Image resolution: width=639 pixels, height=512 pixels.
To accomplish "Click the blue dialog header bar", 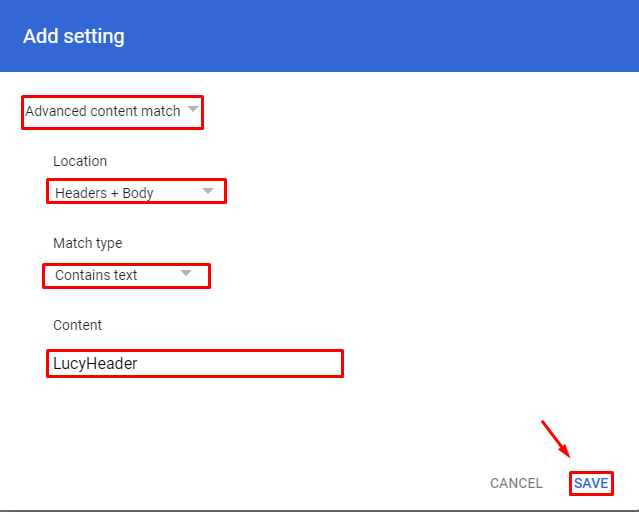I will point(320,36).
